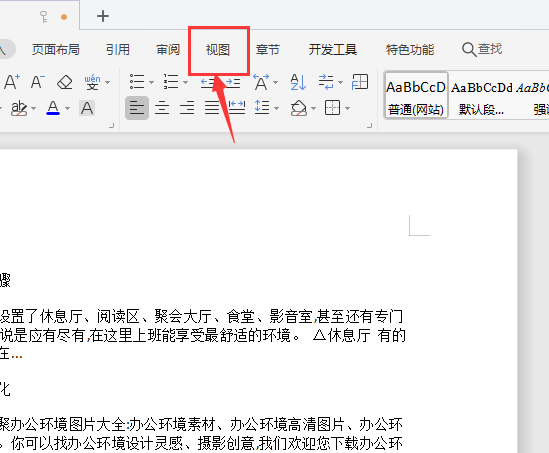
Task: Expand borders dropdown arrow
Action: pos(348,109)
